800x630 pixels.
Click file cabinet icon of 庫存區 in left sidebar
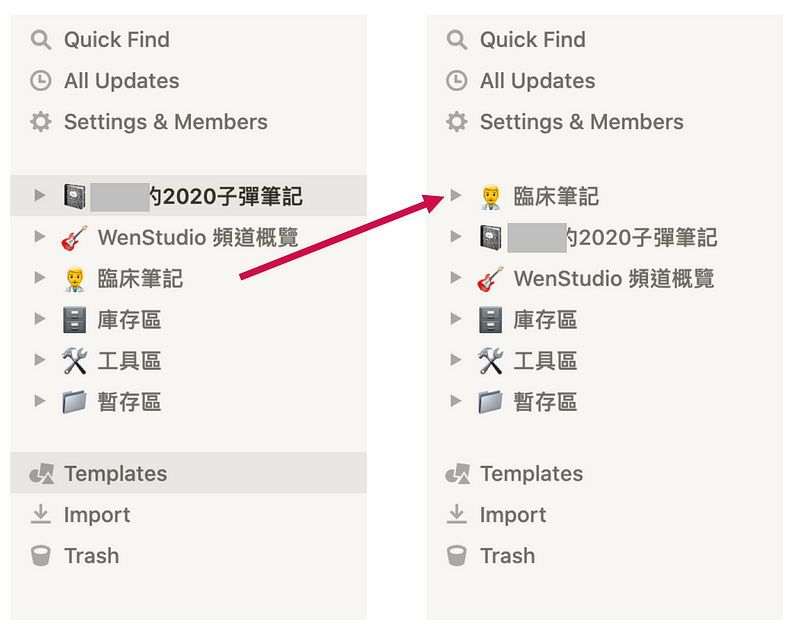74,320
